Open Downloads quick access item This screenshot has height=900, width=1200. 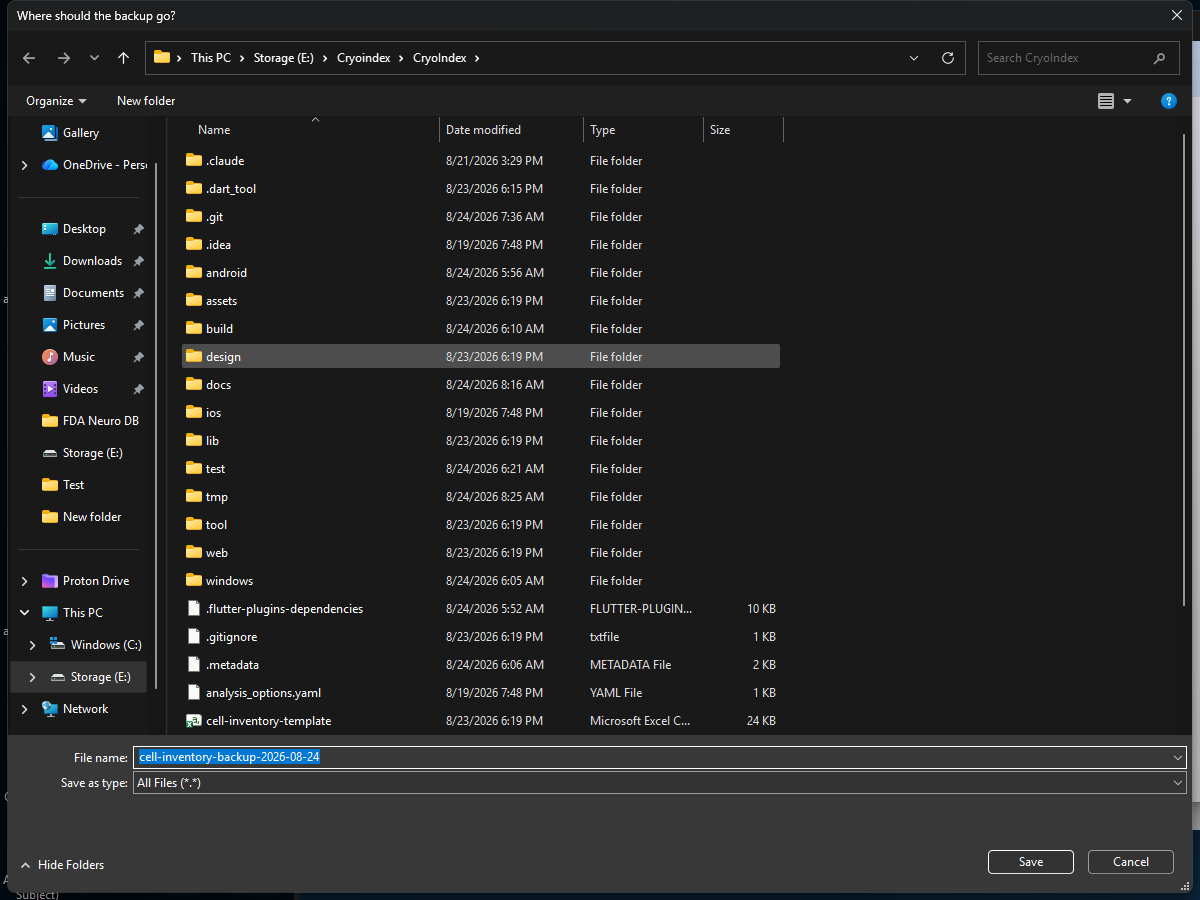(92, 261)
